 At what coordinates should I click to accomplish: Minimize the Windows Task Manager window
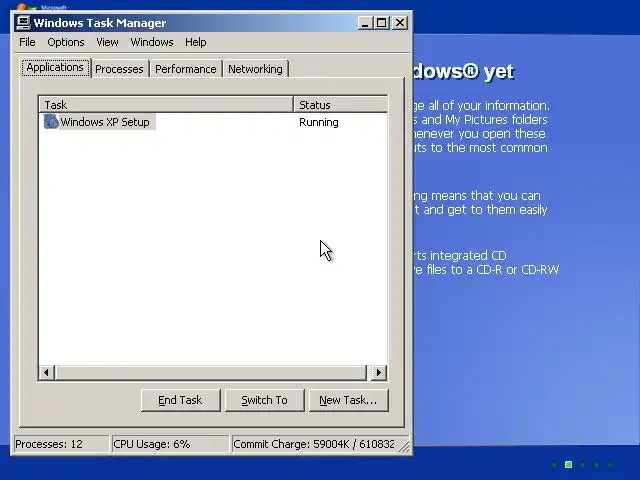(365, 23)
